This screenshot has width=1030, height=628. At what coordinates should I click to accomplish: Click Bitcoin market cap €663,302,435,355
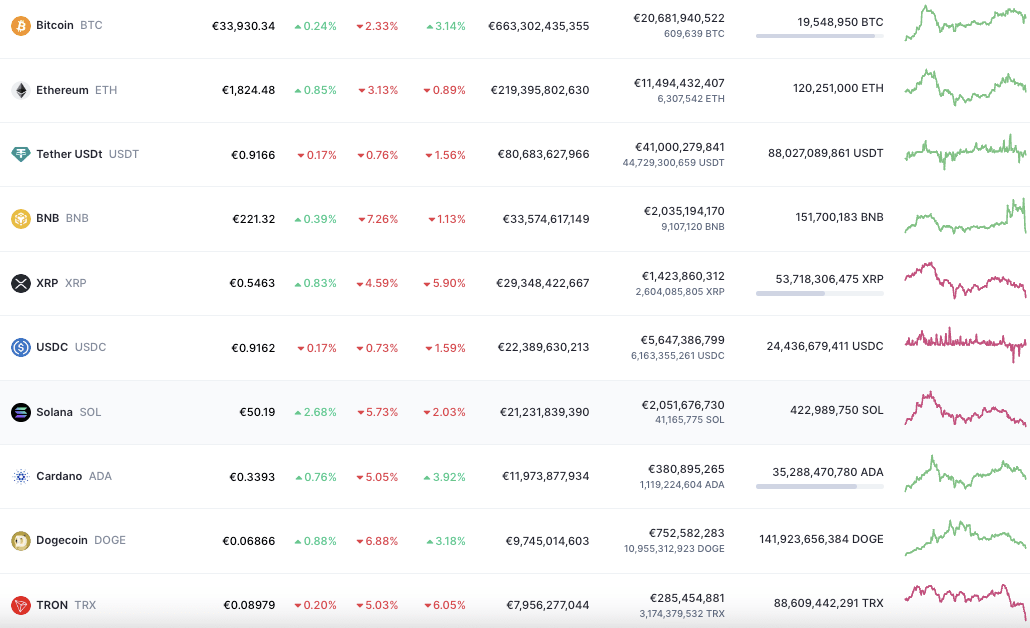click(539, 26)
